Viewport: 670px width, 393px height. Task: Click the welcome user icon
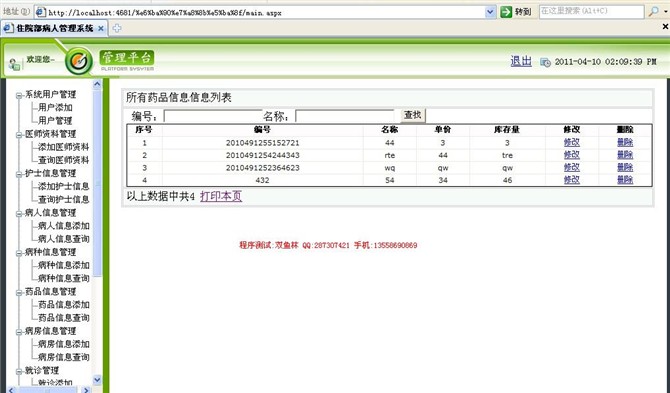point(14,64)
